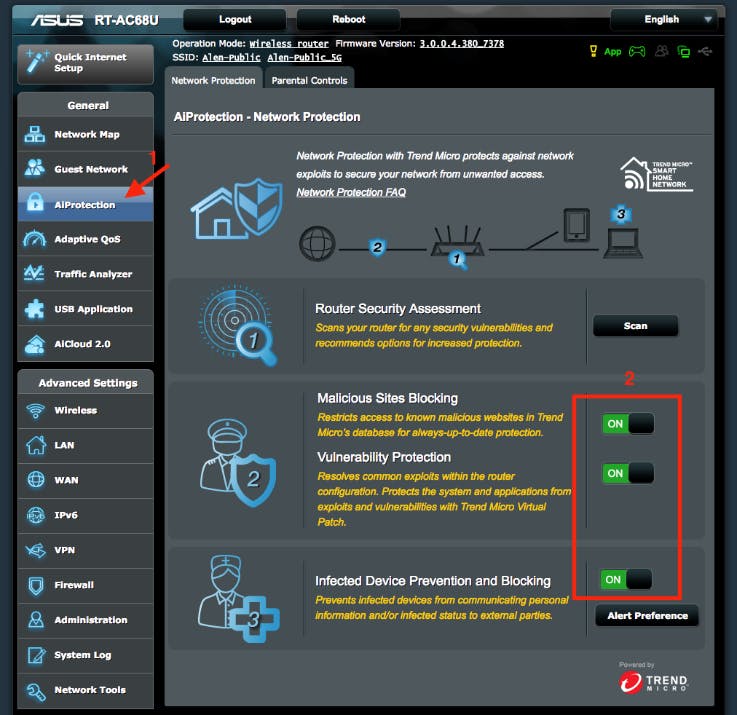Click the Trend Micro Smart Home Network logo
This screenshot has height=715, width=737.
coord(656,173)
